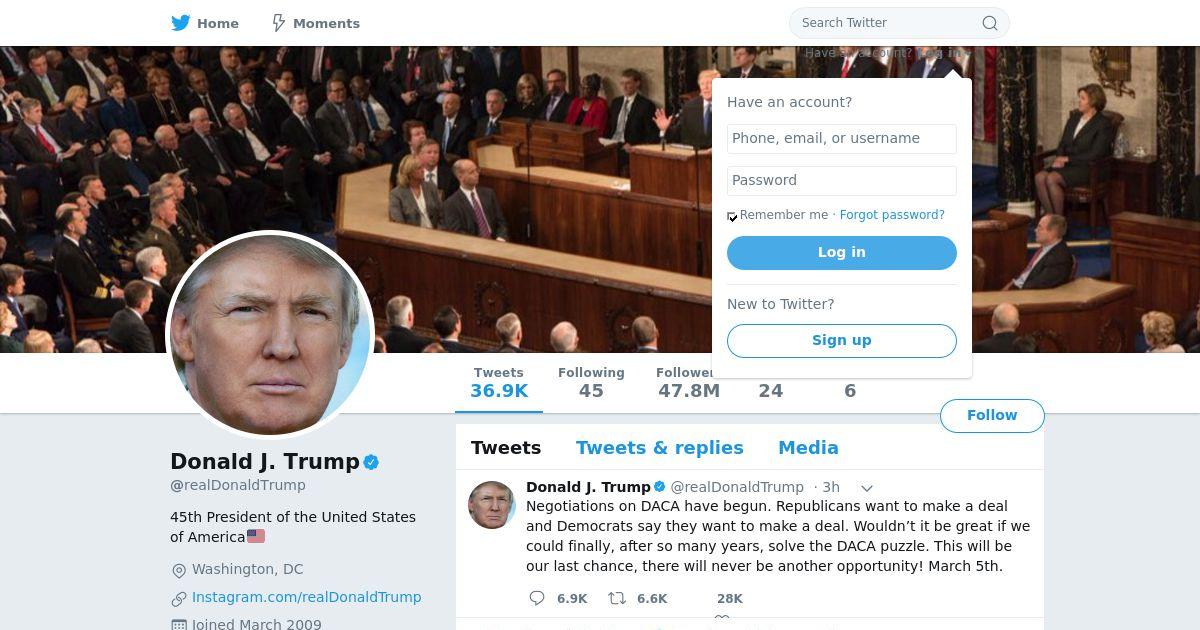Screen dimensions: 1200x630
Task: Open the Instagram.com/realDonaldTrump link
Action: point(306,597)
